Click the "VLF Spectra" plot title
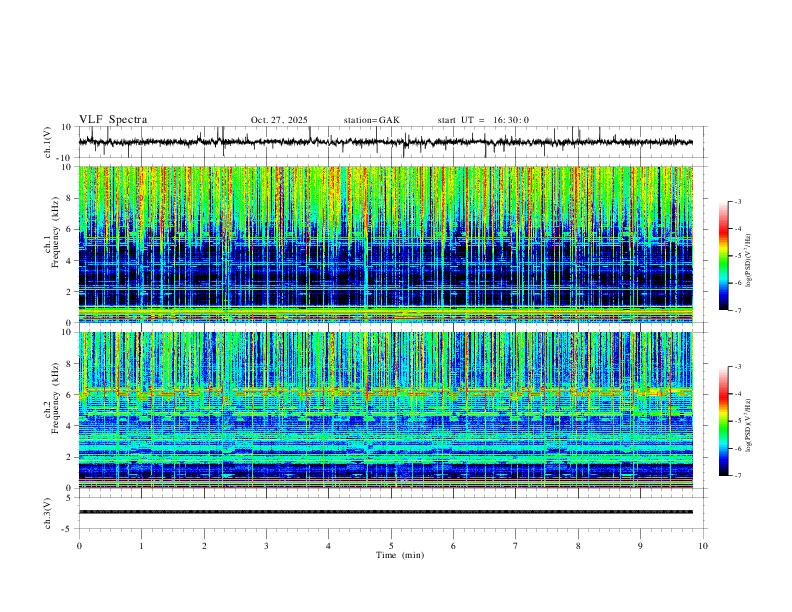 point(113,120)
